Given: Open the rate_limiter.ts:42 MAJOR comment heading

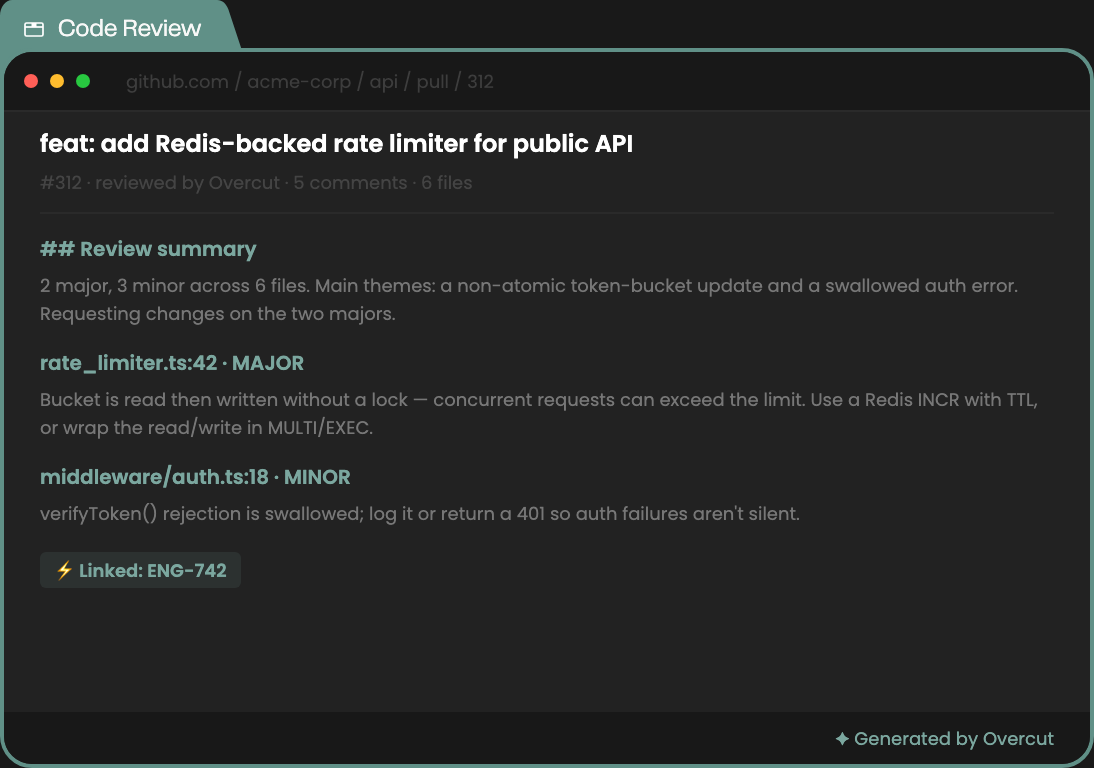Looking at the screenshot, I should click(172, 363).
